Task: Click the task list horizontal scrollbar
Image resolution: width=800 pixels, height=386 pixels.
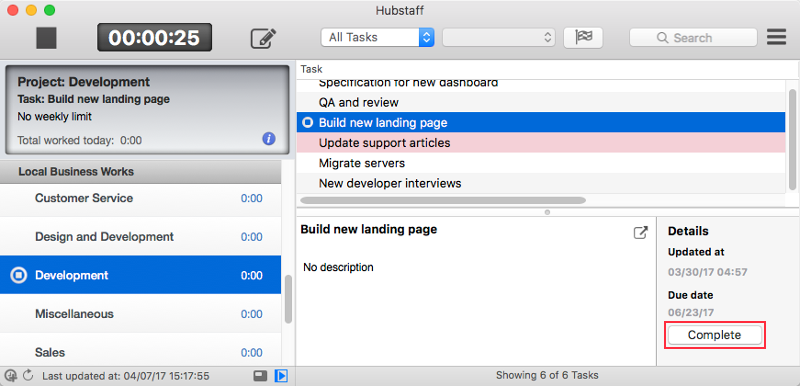Action: point(443,200)
